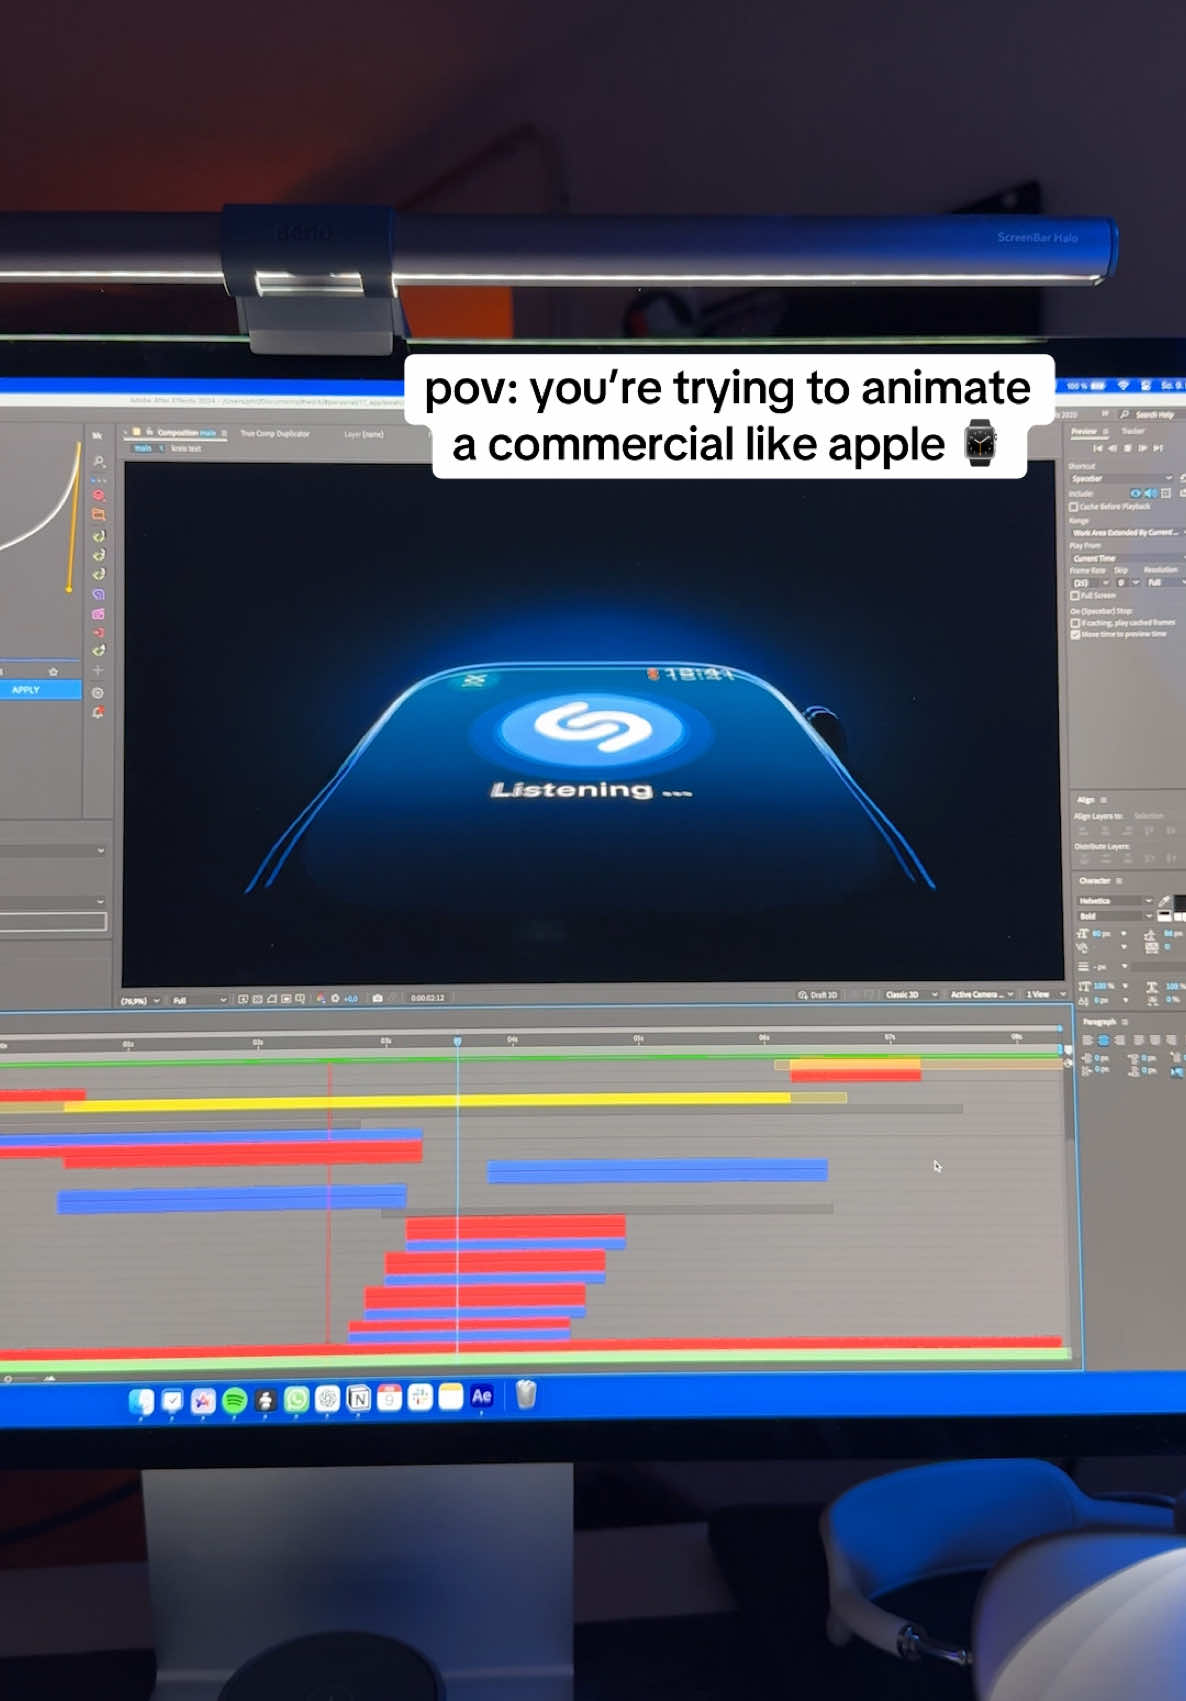Click the 04s mark on time ruler
This screenshot has width=1186, height=1701.
coord(512,1040)
